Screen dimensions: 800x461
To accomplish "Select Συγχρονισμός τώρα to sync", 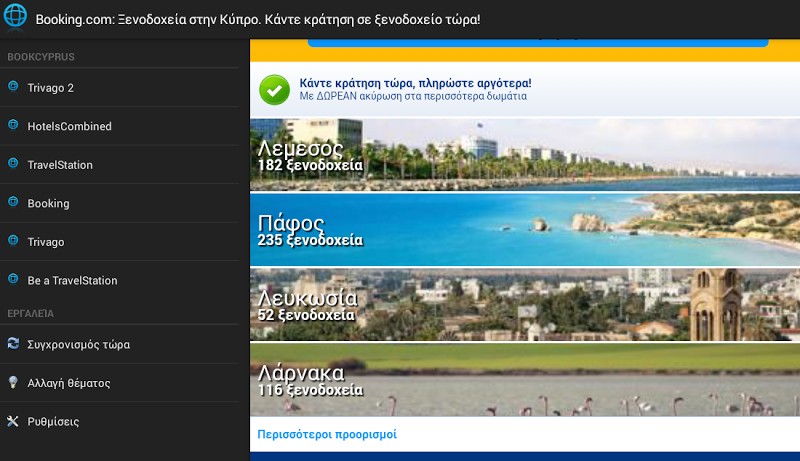I will 119,344.
